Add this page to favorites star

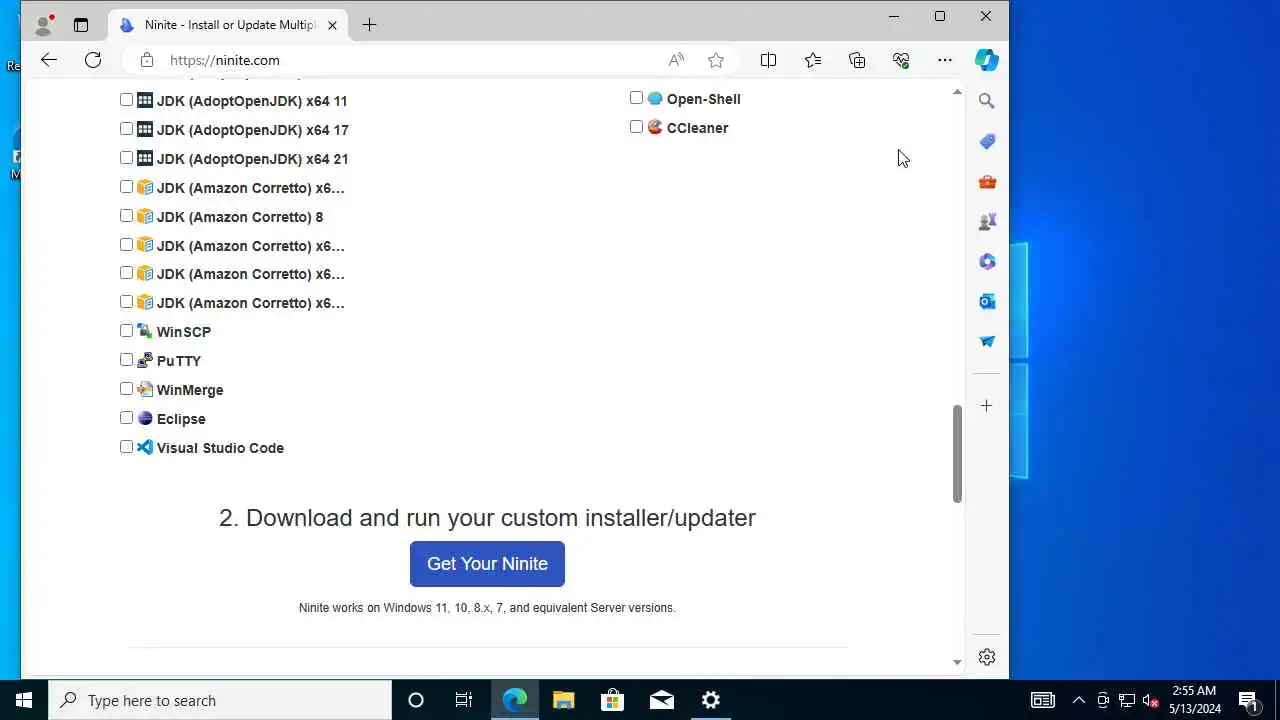[x=716, y=60]
